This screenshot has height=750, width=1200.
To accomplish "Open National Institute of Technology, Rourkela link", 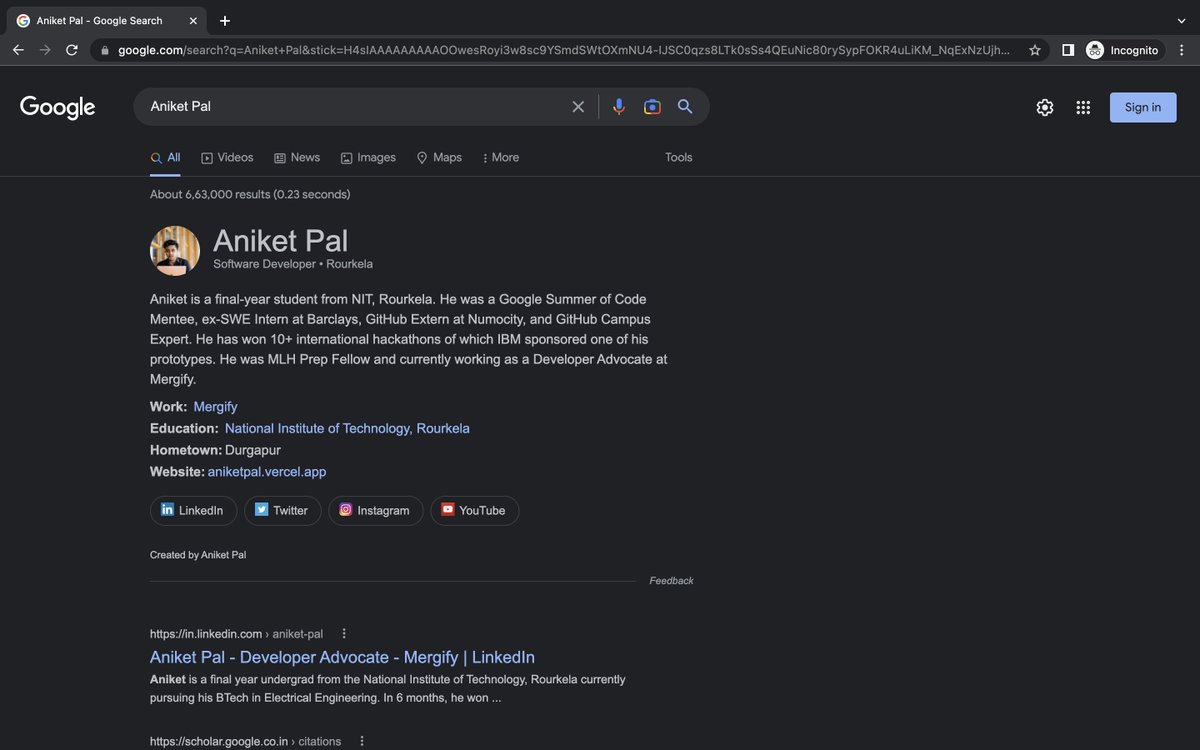I will pyautogui.click(x=347, y=428).
